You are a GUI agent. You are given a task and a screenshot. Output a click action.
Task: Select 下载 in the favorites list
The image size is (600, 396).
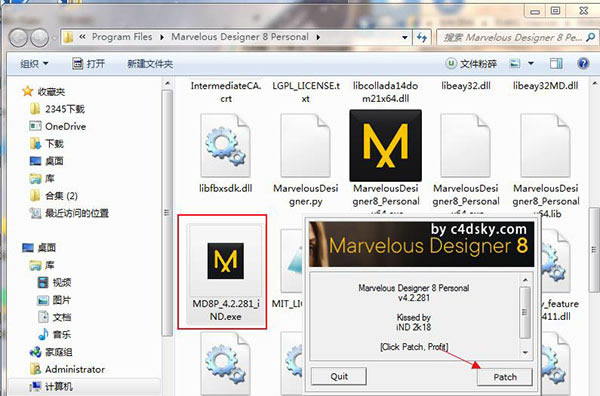point(47,143)
